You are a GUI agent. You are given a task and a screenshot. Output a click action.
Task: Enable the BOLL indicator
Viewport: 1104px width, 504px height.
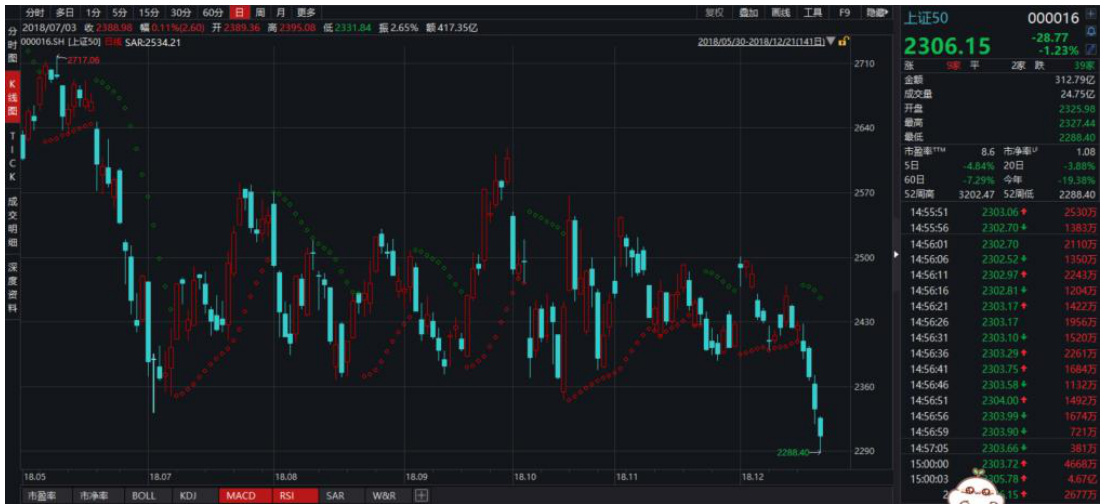pos(143,495)
